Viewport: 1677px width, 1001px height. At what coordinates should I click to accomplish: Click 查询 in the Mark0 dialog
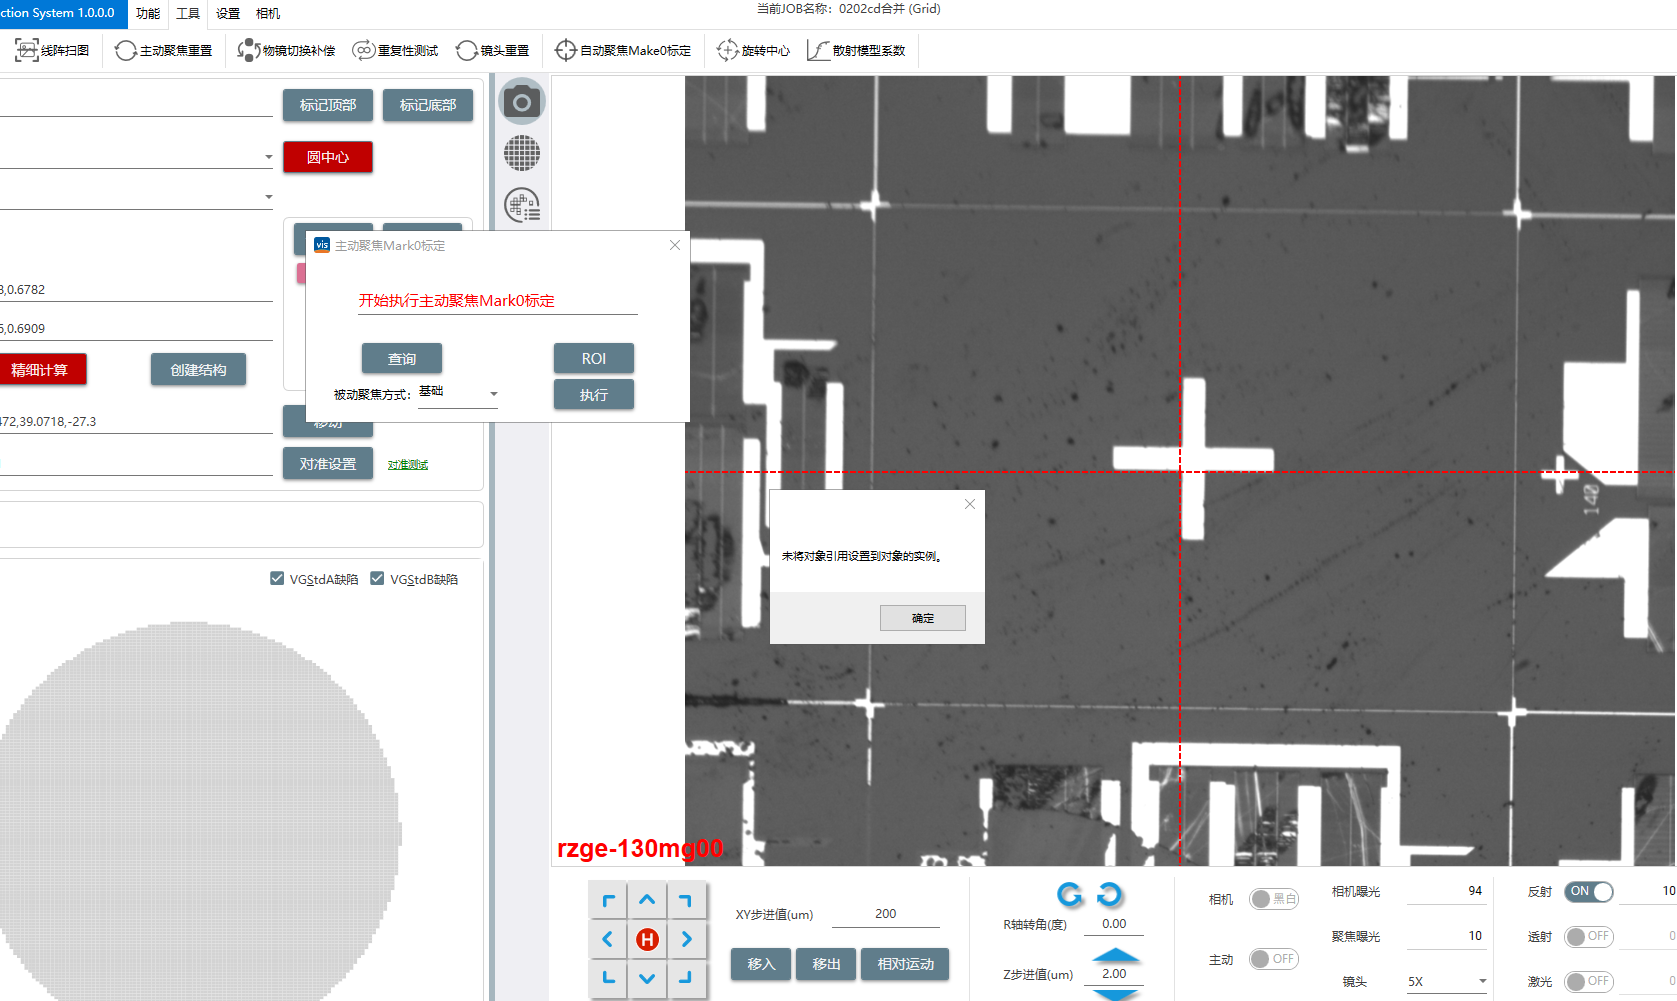click(402, 359)
